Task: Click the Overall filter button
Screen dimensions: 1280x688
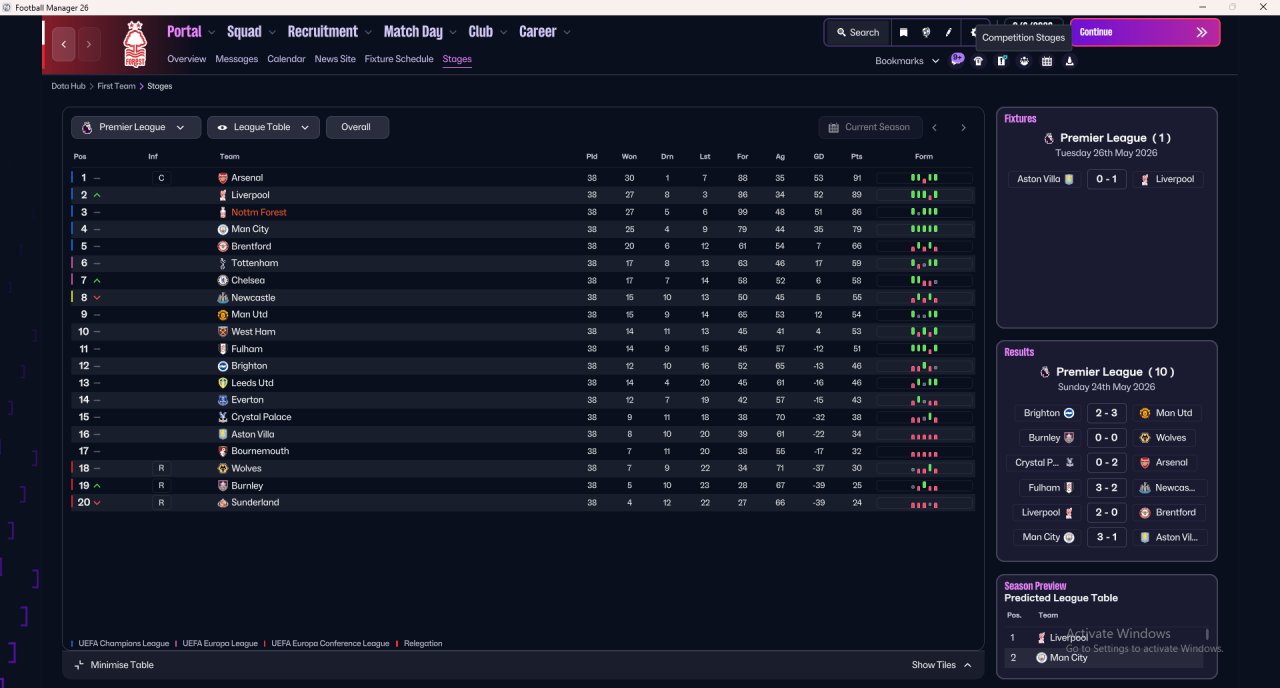Action: click(x=357, y=127)
